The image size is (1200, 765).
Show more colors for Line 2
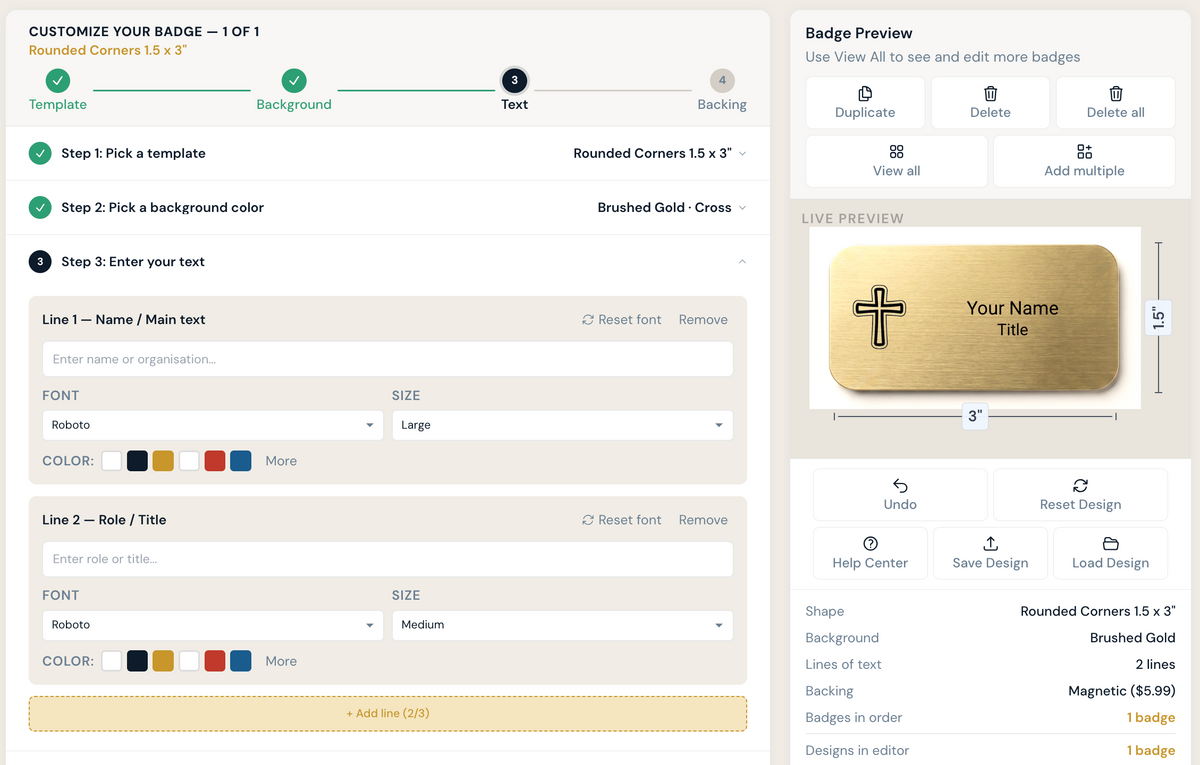(281, 661)
